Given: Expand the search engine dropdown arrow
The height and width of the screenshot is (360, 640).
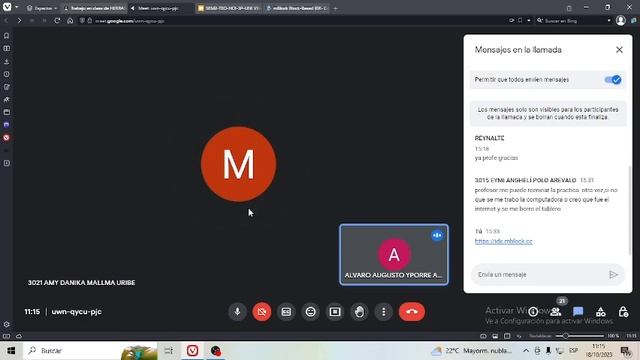Looking at the screenshot, I should click(609, 20).
